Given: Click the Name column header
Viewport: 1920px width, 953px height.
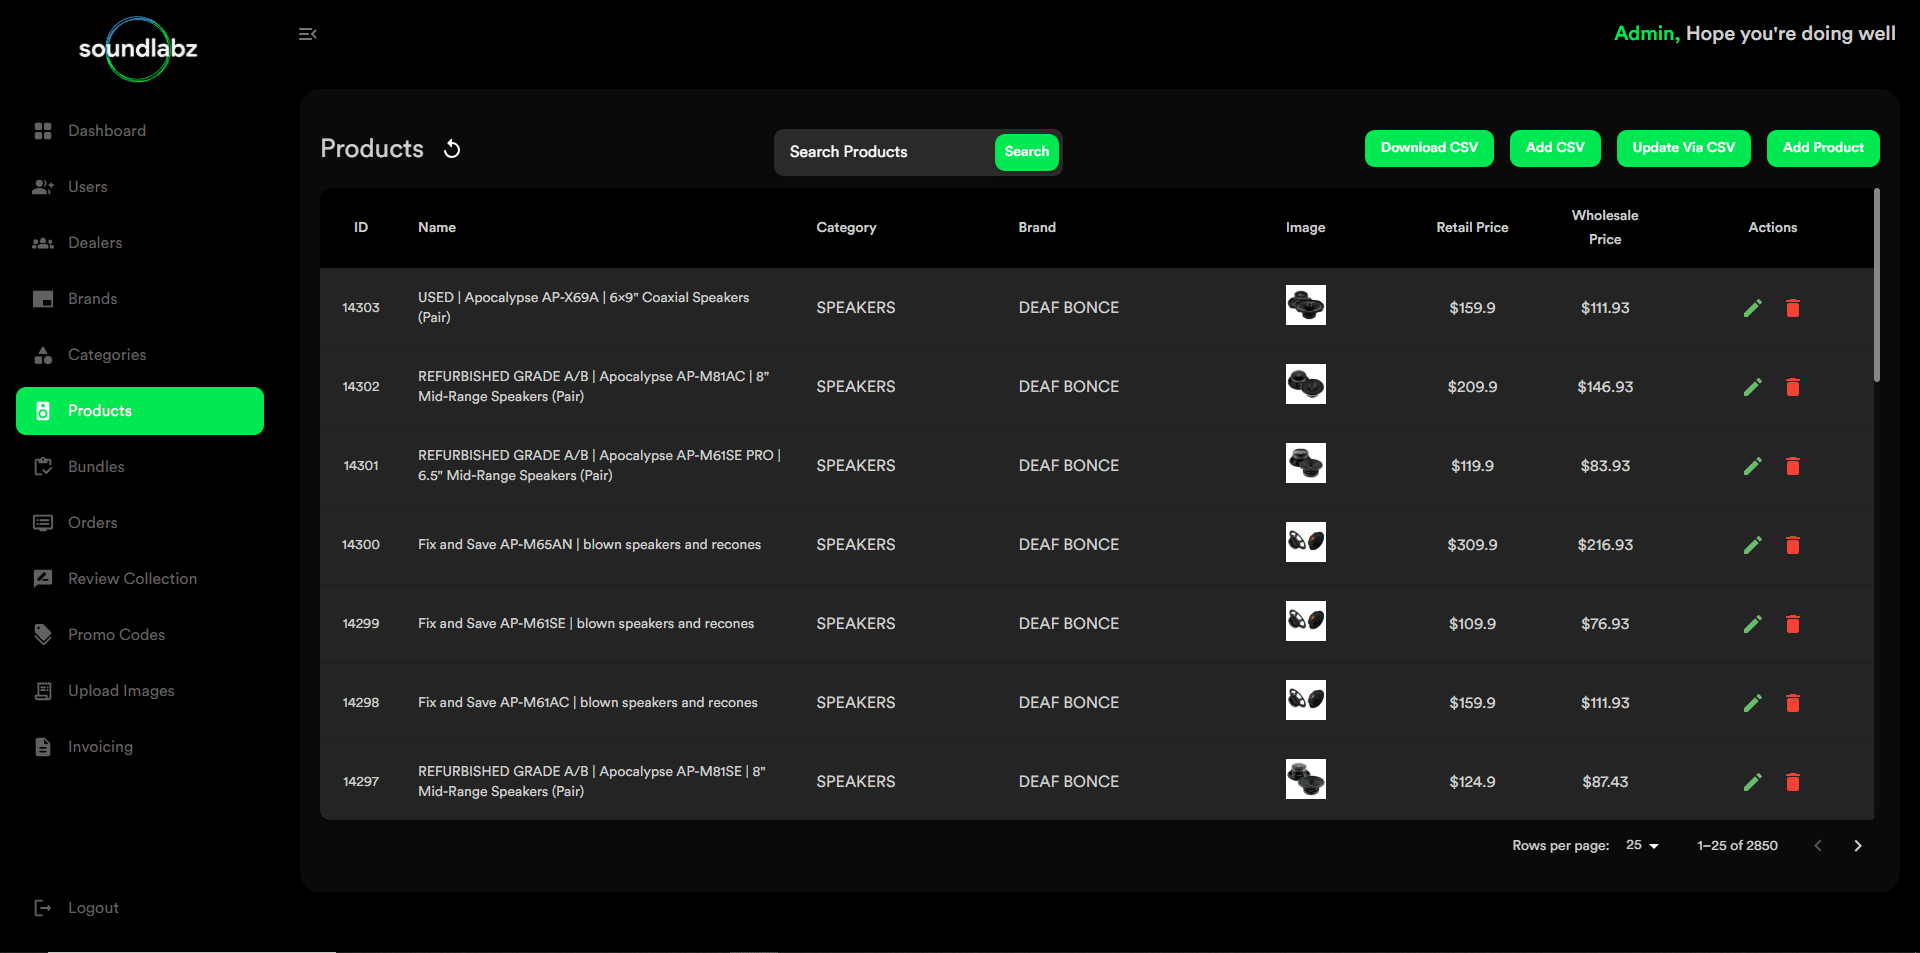Looking at the screenshot, I should tap(437, 228).
